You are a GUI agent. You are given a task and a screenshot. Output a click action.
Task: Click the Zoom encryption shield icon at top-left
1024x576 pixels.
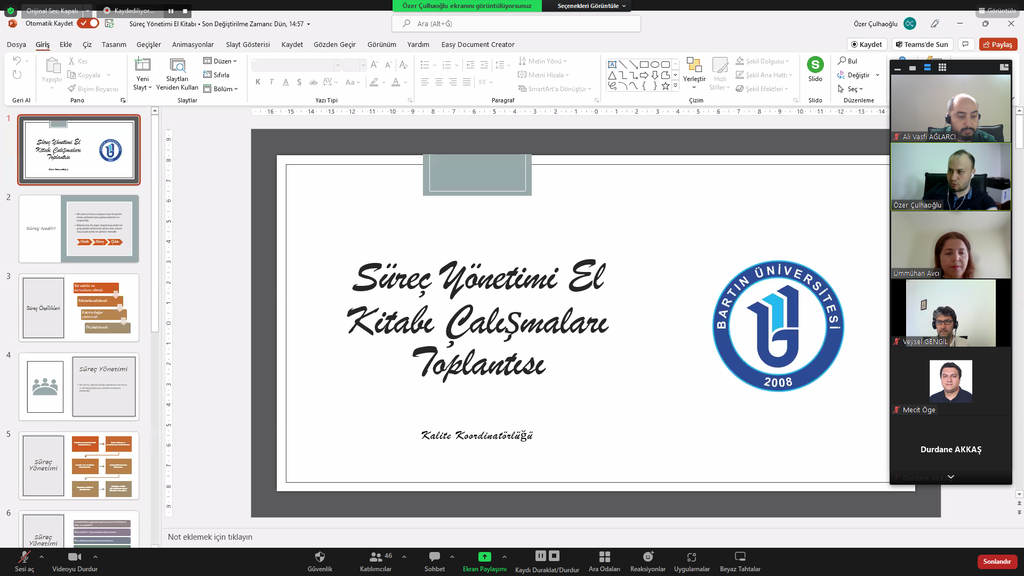coord(10,10)
